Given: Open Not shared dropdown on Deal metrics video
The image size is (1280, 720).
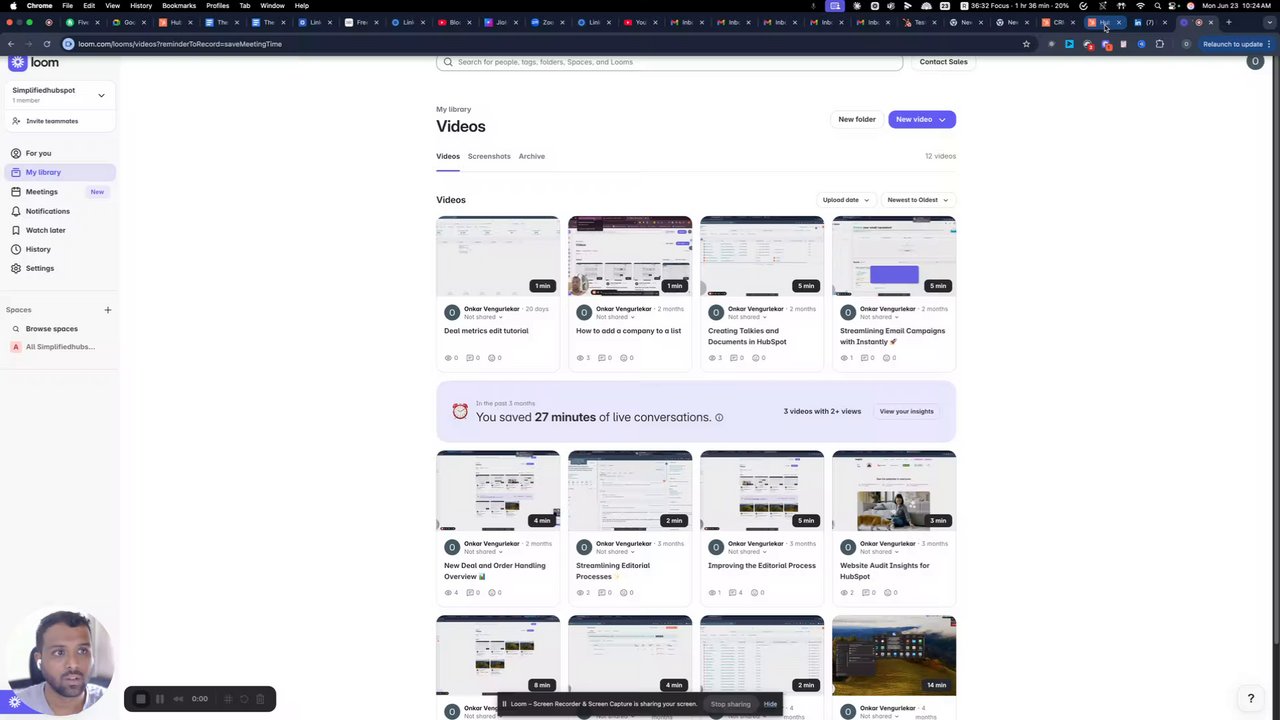Looking at the screenshot, I should point(483,317).
